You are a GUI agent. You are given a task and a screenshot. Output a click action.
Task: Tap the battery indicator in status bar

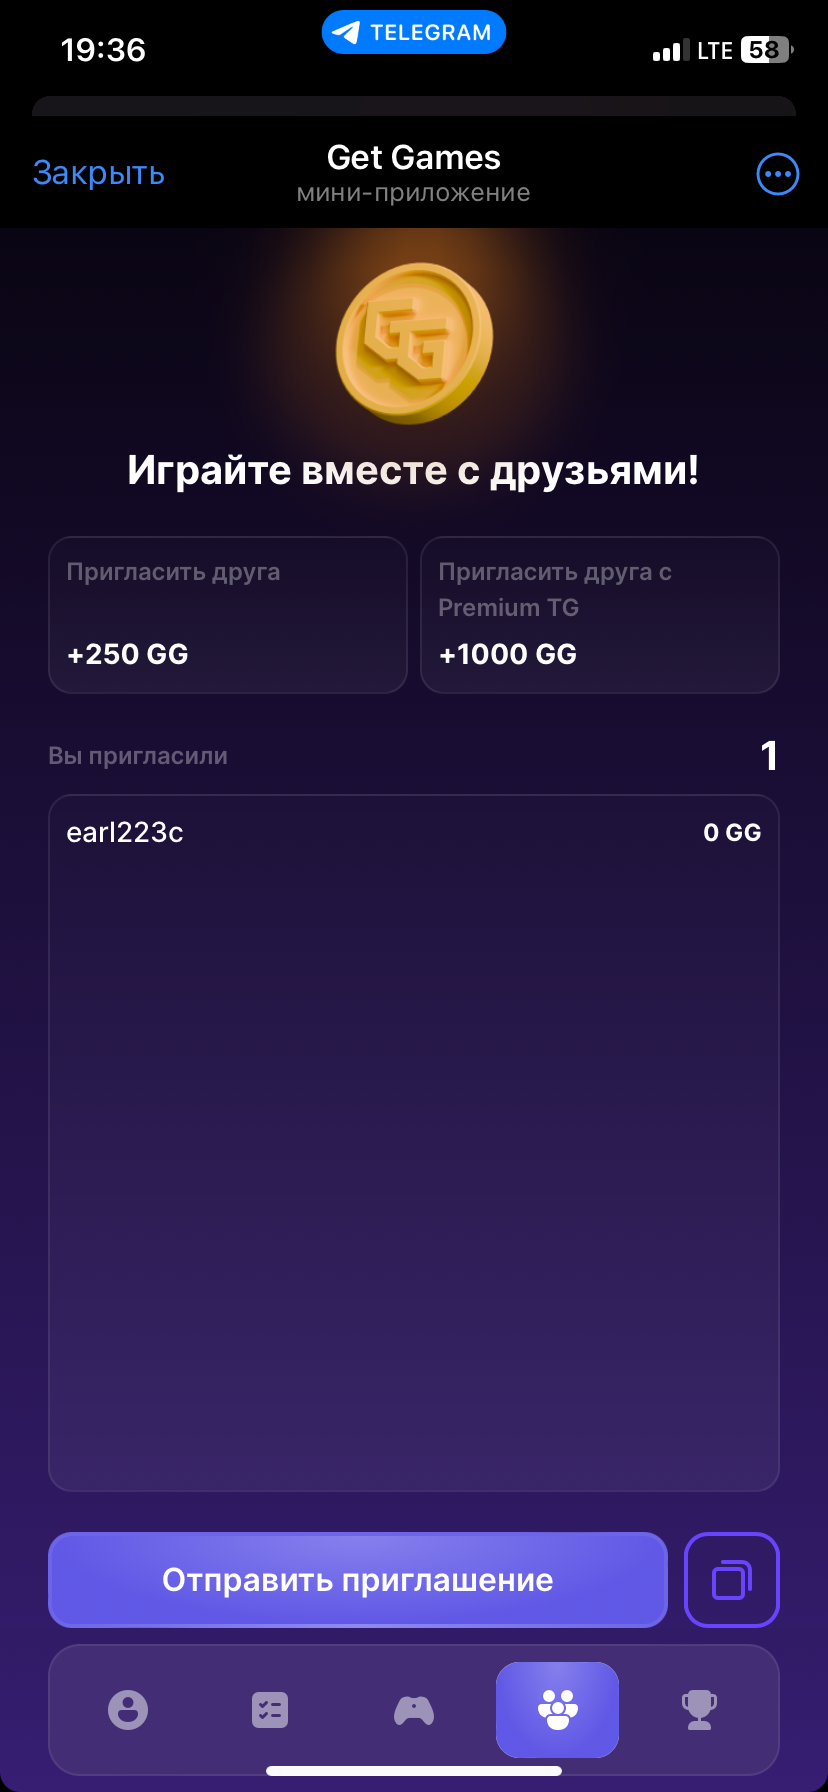click(765, 50)
